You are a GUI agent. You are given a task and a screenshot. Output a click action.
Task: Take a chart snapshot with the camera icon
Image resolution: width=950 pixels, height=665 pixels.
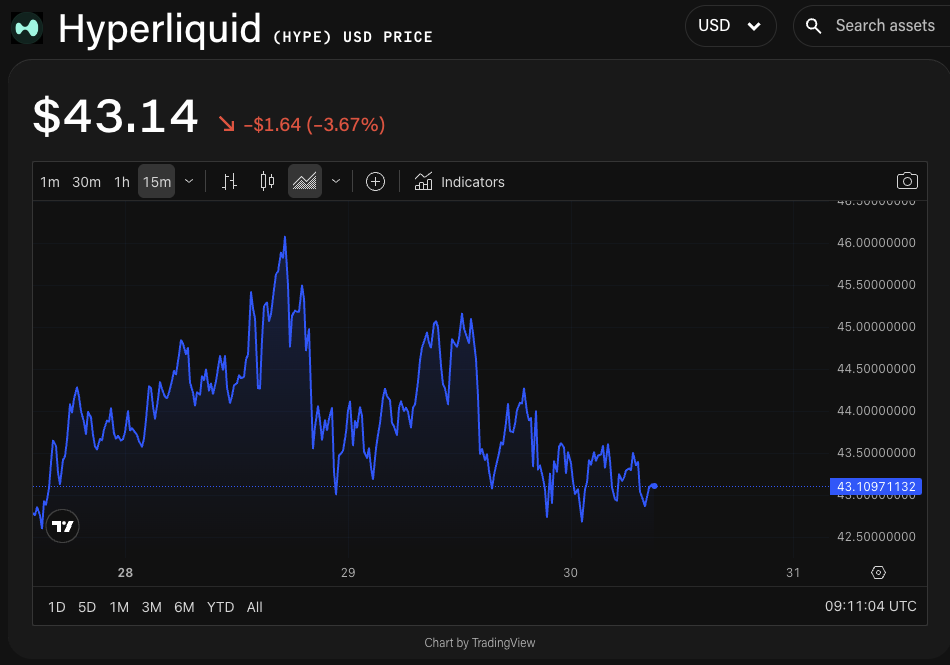tap(907, 181)
